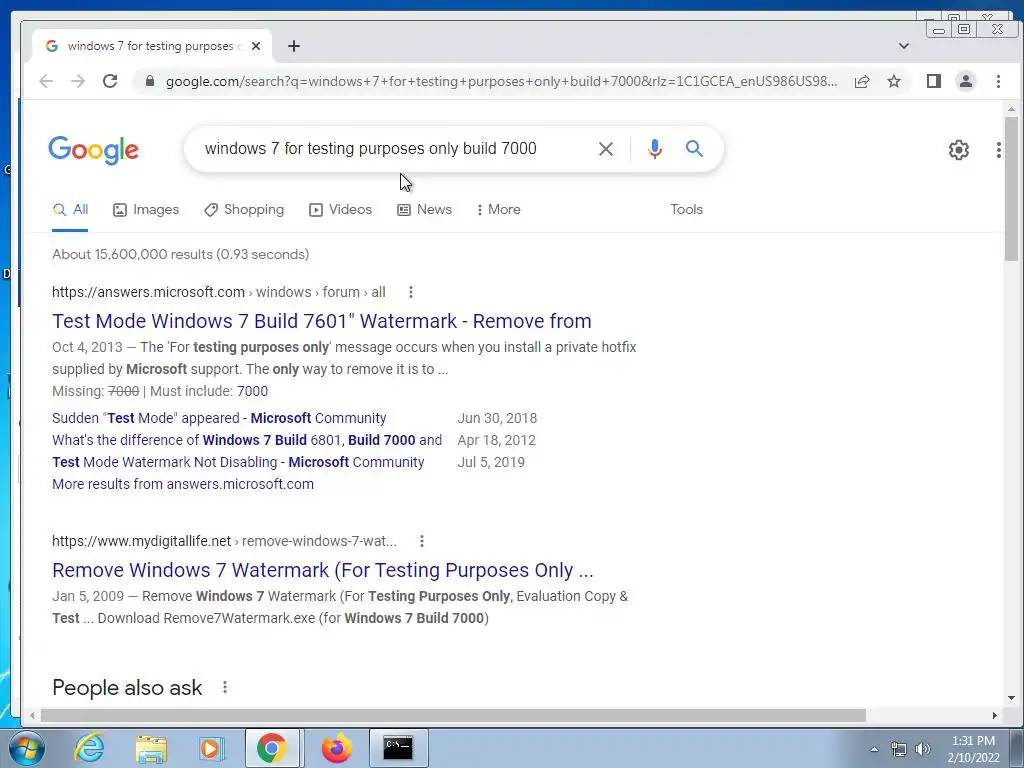Open People also ask options menu

(225, 687)
